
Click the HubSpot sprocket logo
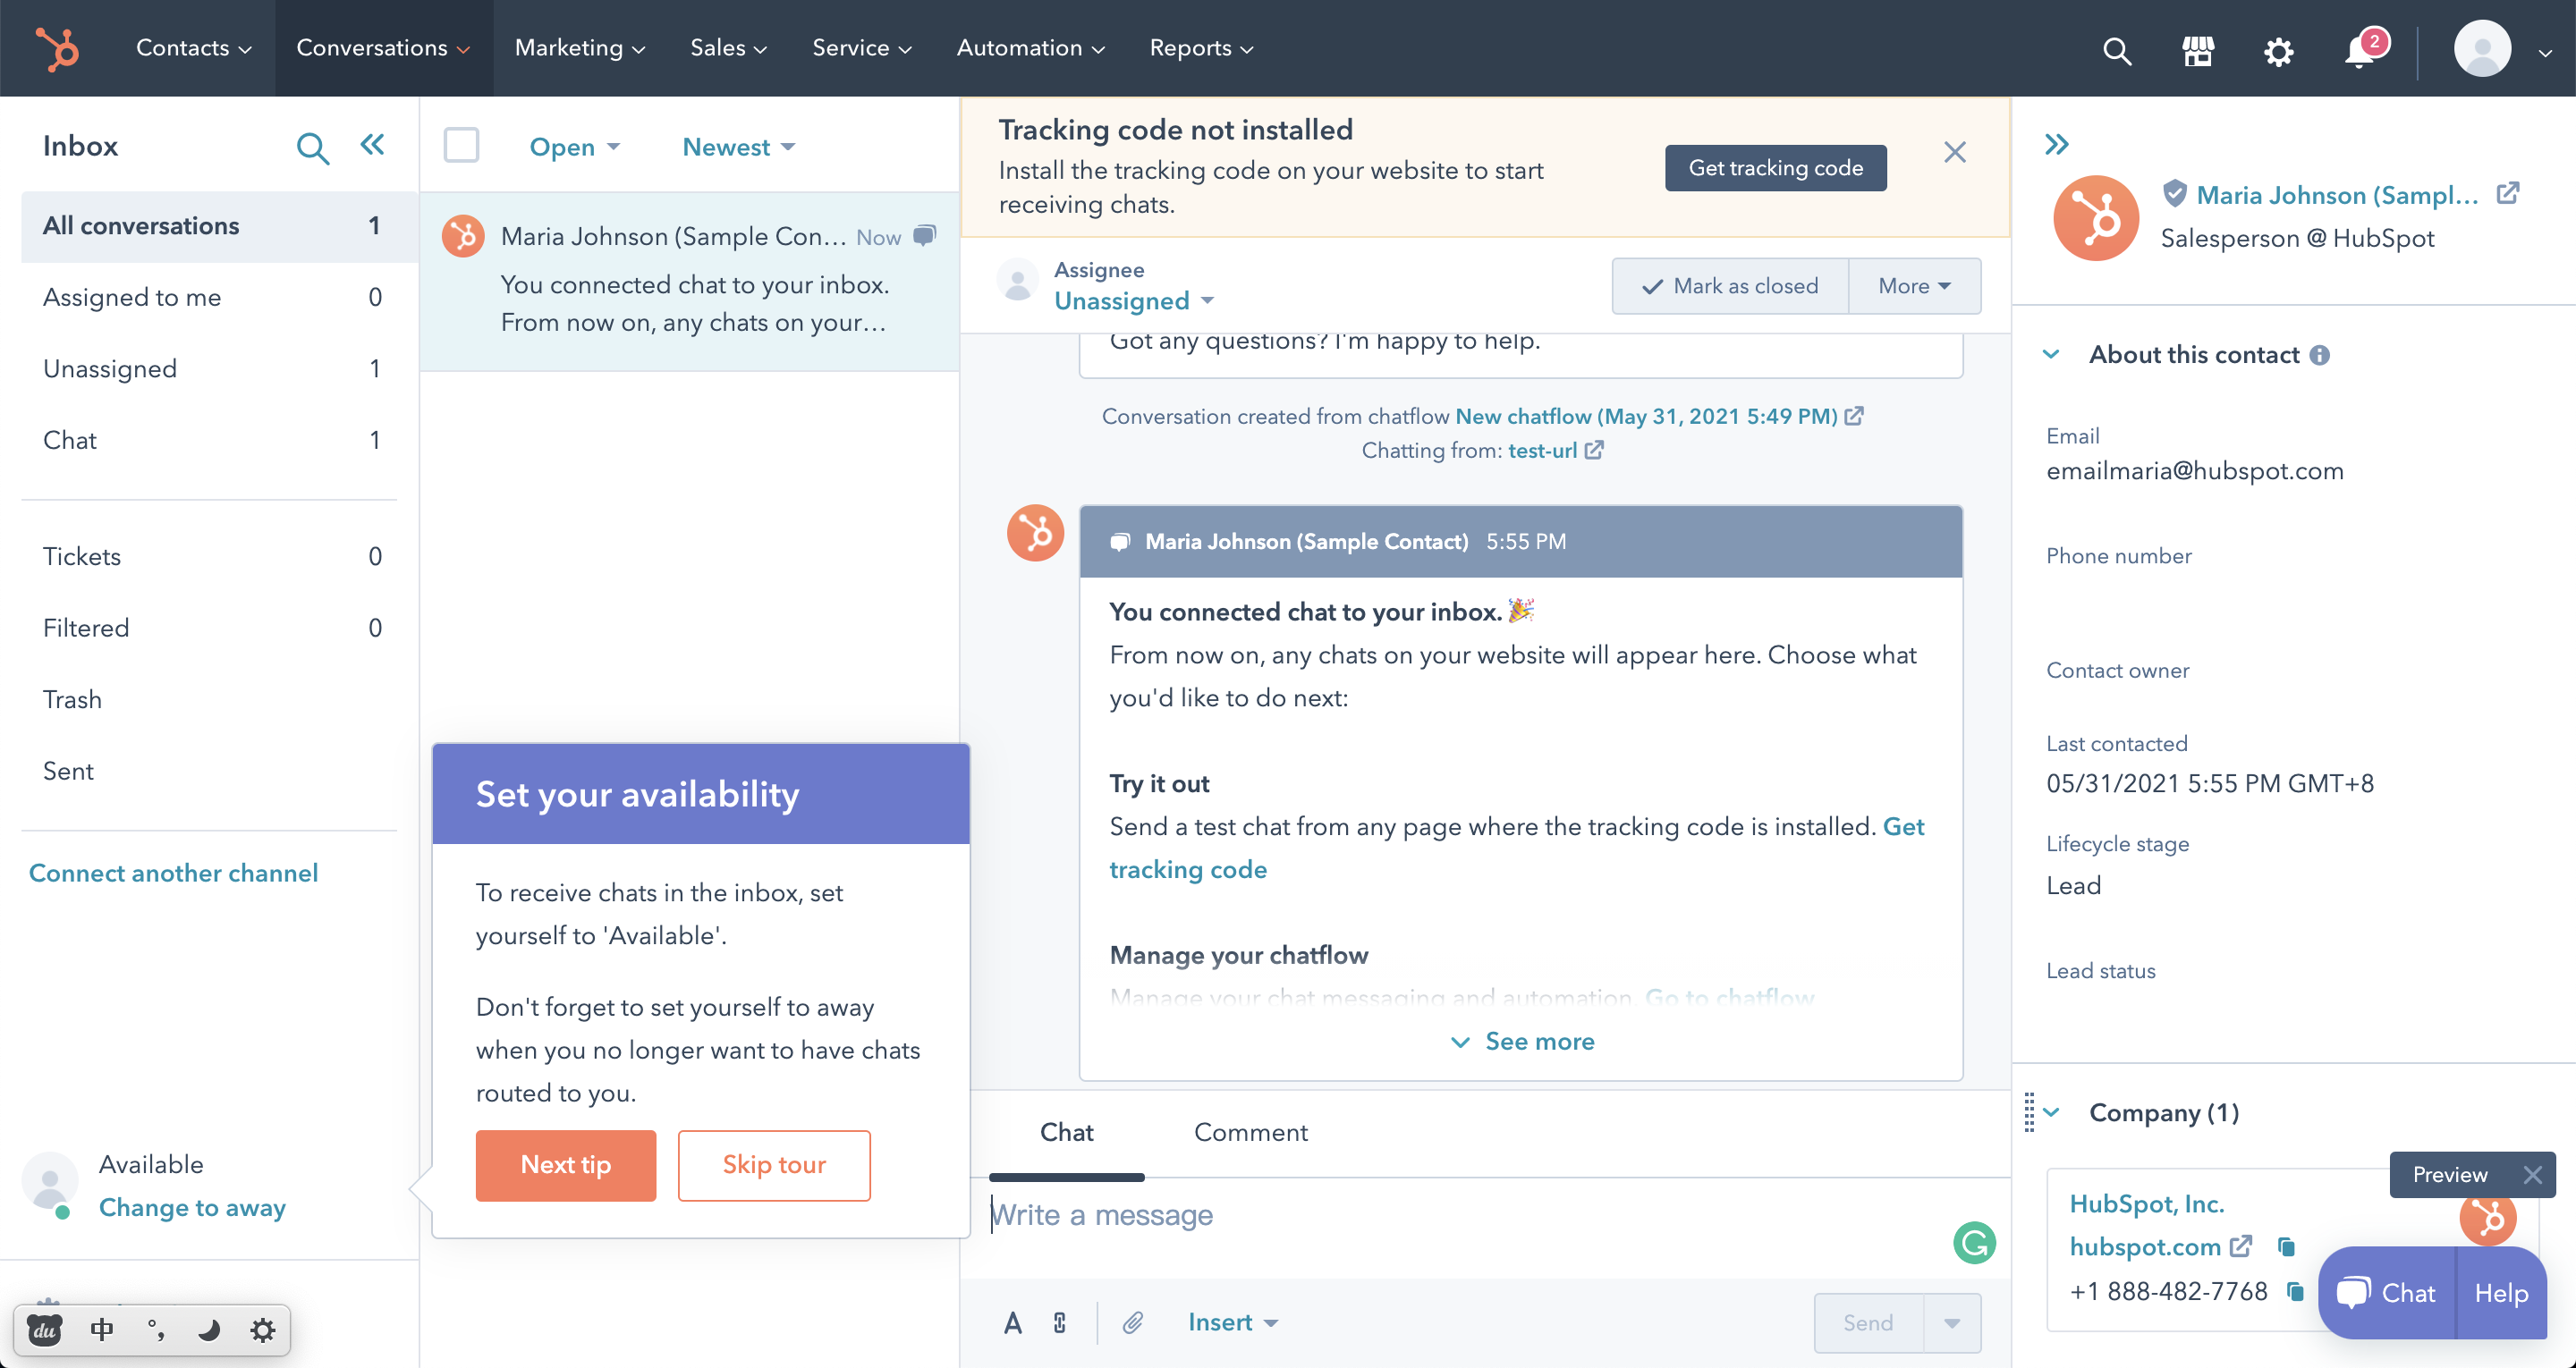click(57, 48)
